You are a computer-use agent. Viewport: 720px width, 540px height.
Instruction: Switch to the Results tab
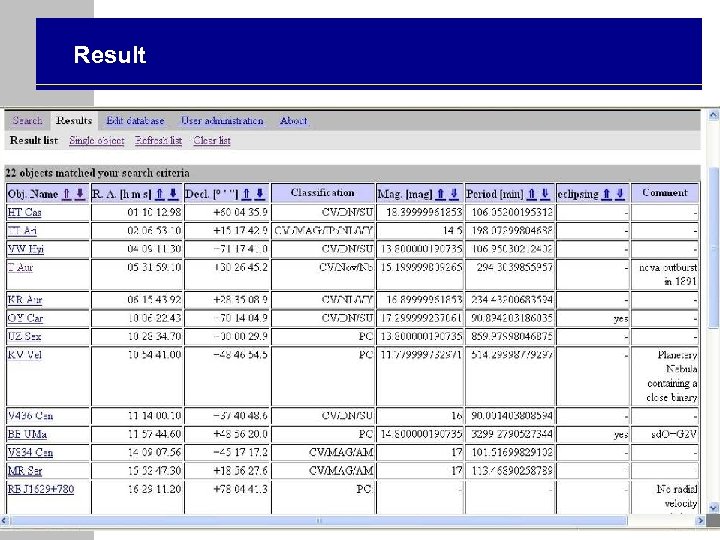(x=74, y=121)
